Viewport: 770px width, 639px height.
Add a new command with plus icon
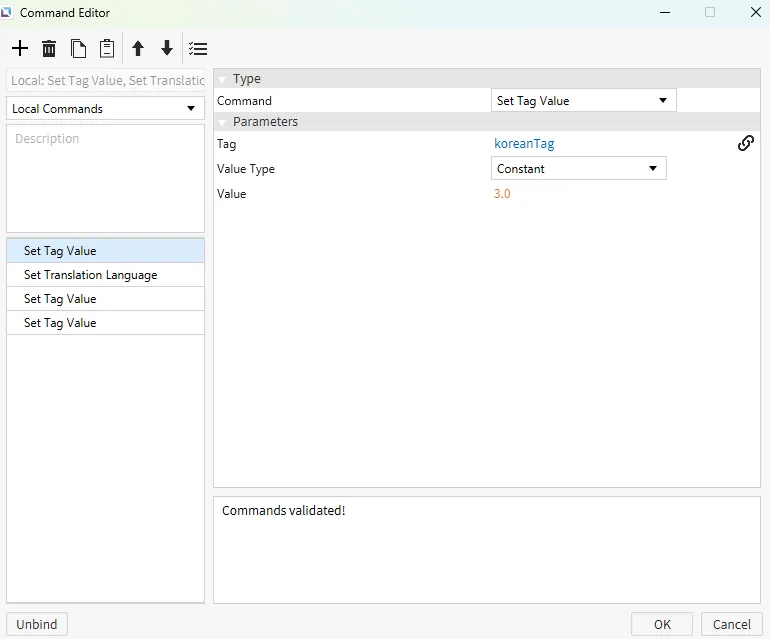pos(20,48)
